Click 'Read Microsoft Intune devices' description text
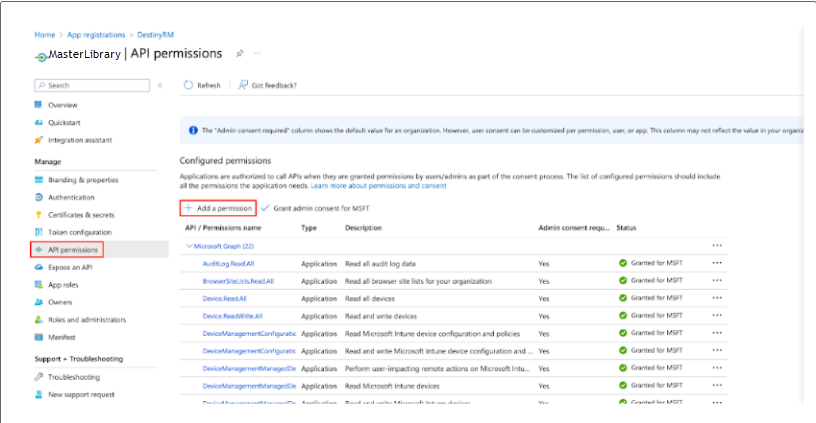The height and width of the screenshot is (423, 816). click(x=392, y=386)
